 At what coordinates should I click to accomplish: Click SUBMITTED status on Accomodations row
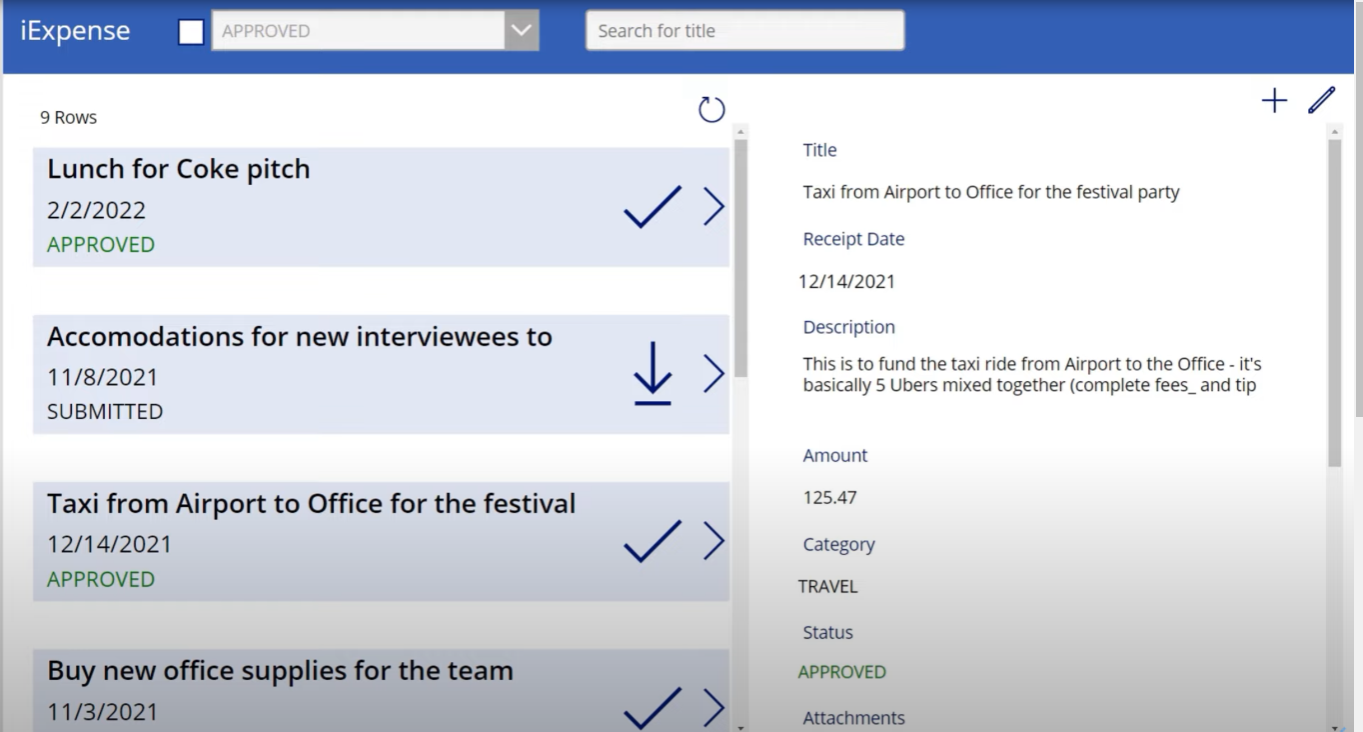pyautogui.click(x=105, y=411)
